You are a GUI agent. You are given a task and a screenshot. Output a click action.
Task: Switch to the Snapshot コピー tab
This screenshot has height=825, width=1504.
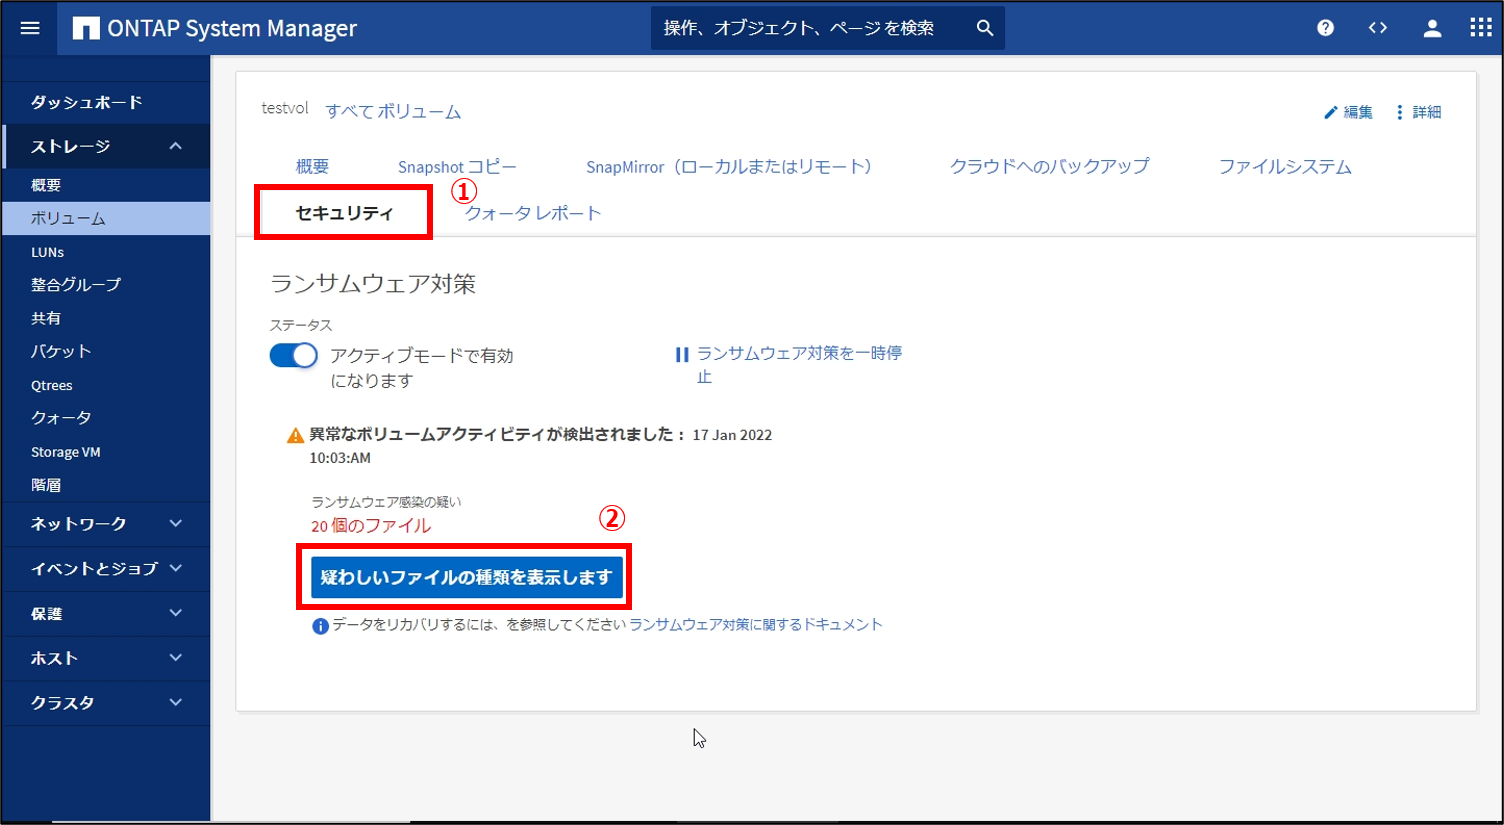click(x=457, y=167)
